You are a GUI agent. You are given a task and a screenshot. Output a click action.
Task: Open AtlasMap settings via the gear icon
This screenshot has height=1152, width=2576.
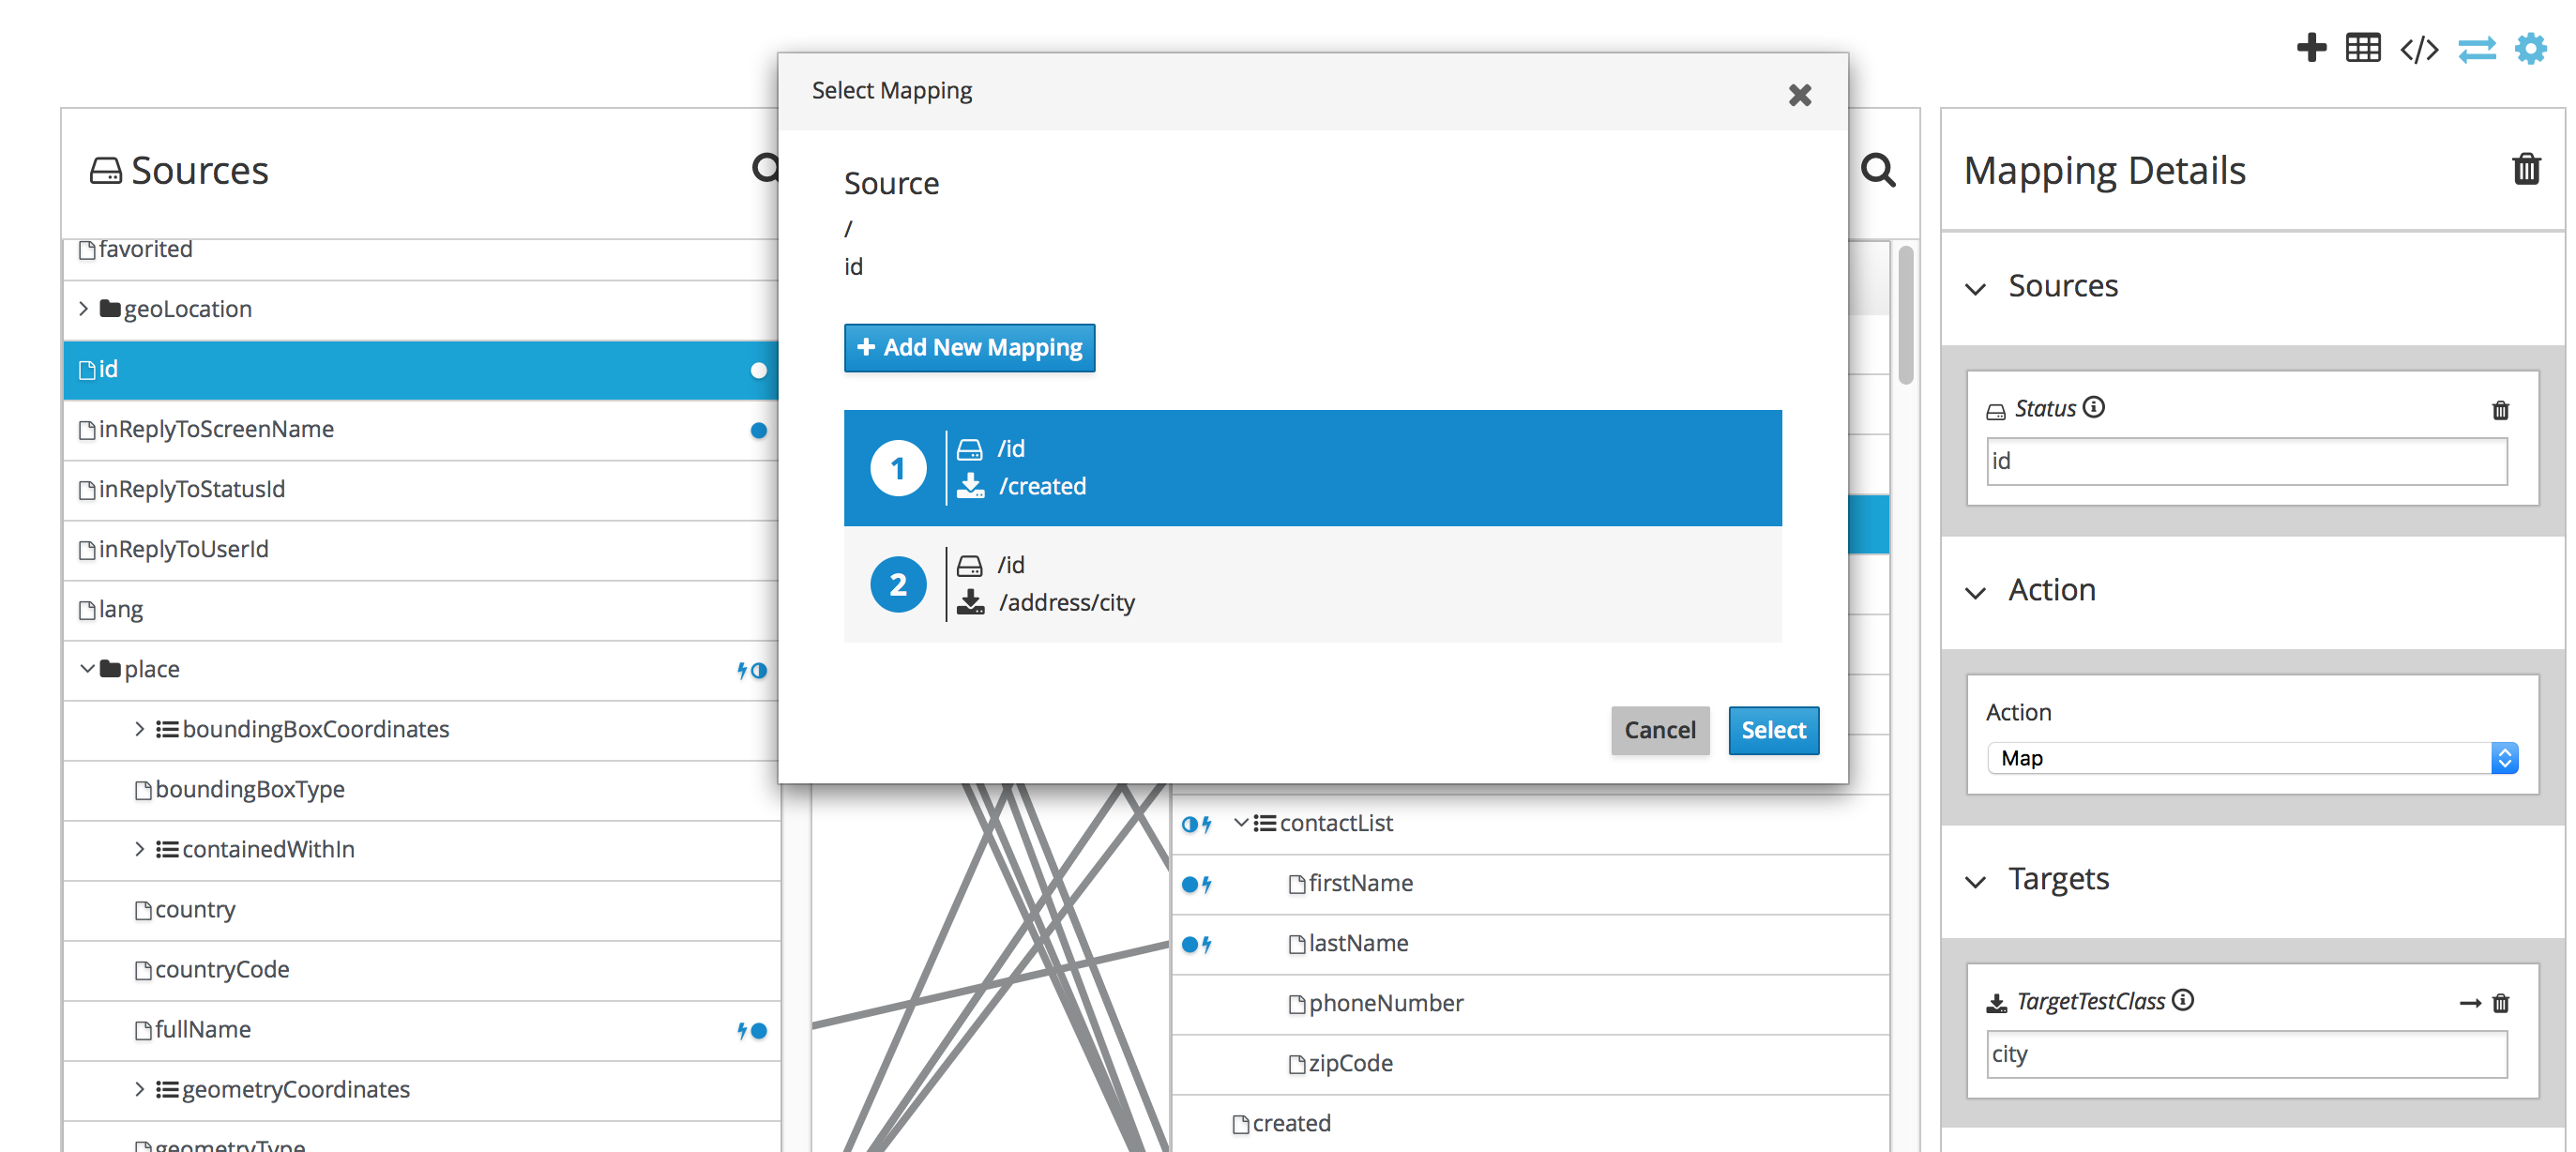click(x=2531, y=47)
